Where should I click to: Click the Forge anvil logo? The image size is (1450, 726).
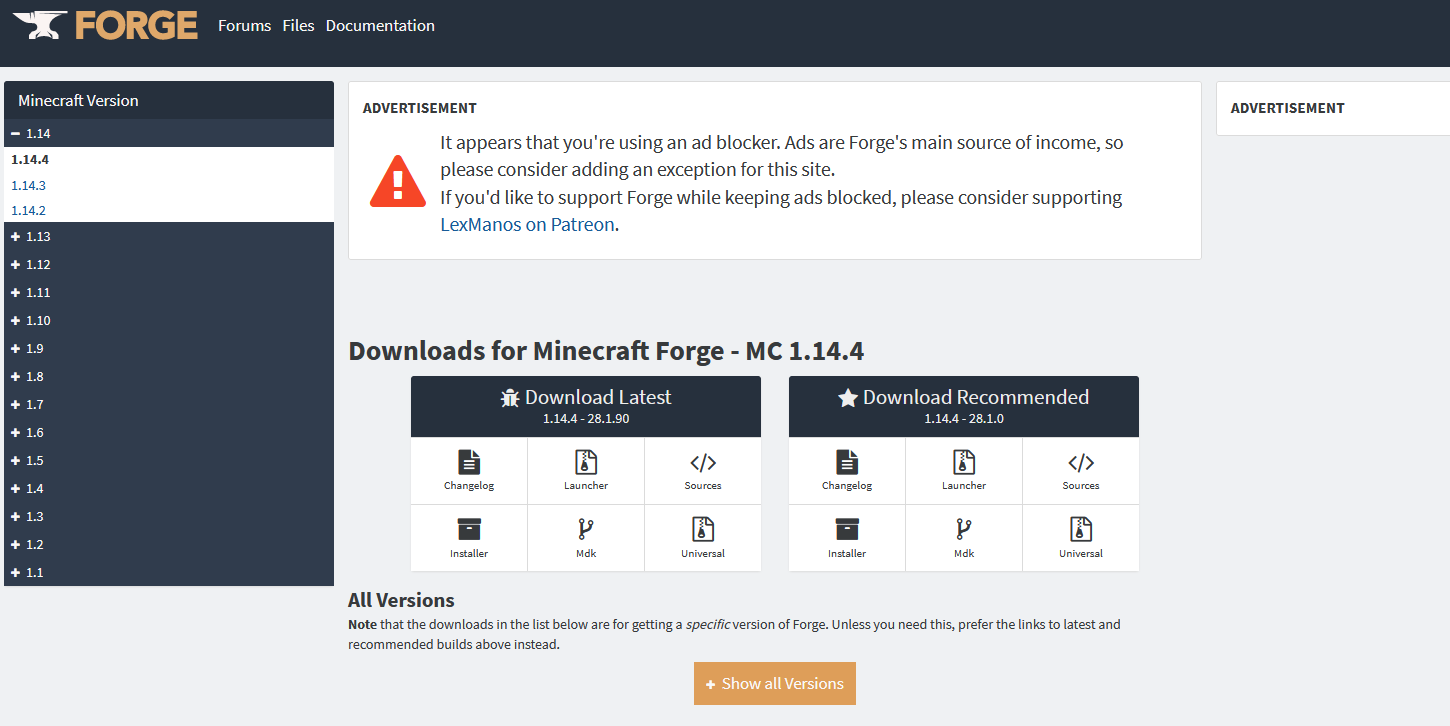[105, 25]
